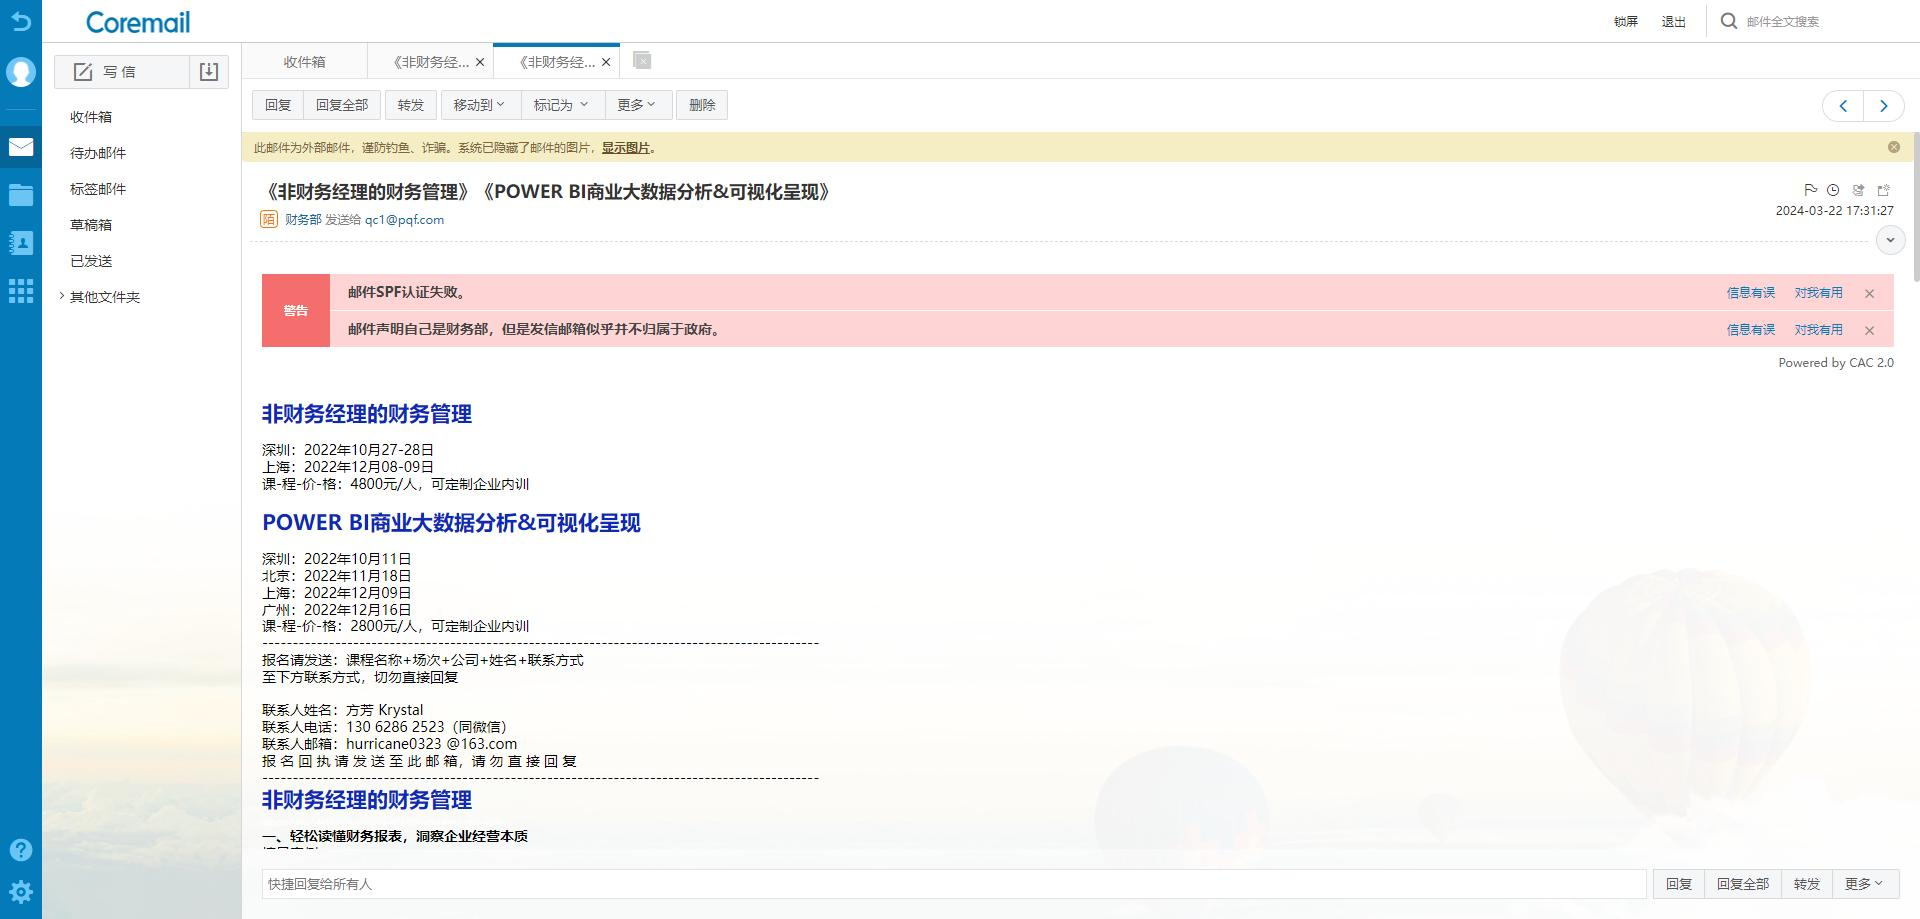This screenshot has height=919, width=1920.
Task: Go to the previous email arrow
Action: pos(1843,105)
